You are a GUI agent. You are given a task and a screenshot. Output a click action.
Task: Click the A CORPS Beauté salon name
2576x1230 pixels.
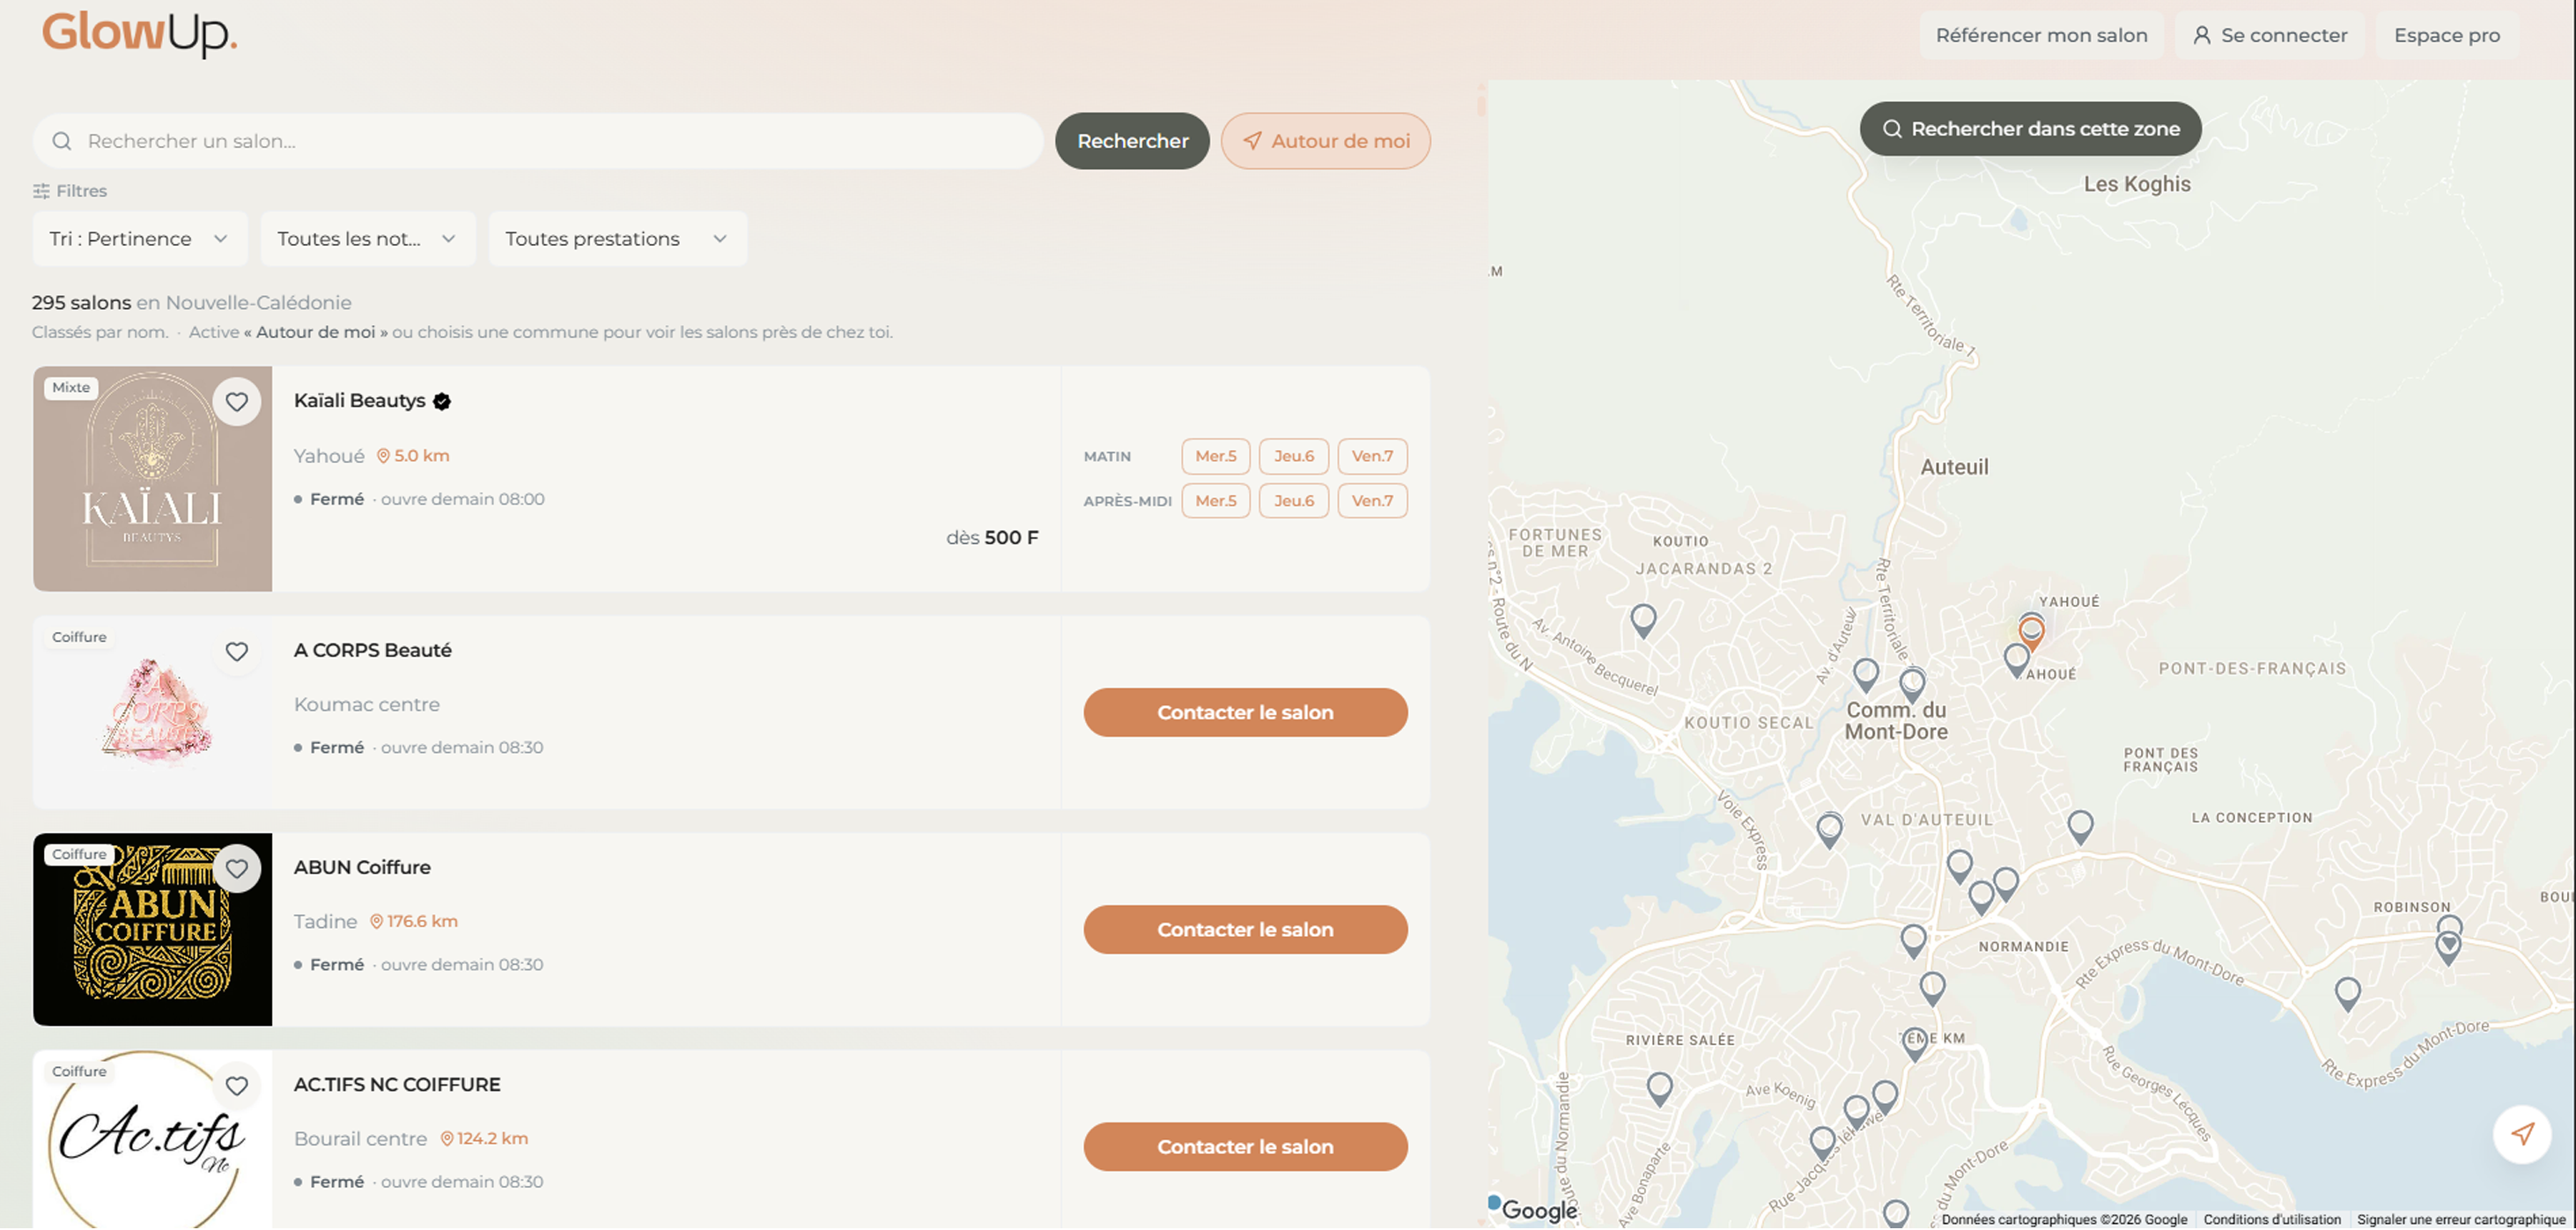[x=372, y=651]
